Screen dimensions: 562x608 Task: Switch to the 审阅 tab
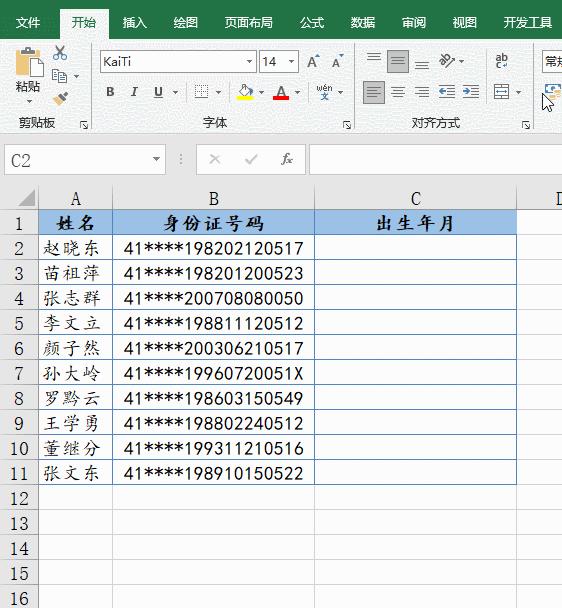(413, 22)
